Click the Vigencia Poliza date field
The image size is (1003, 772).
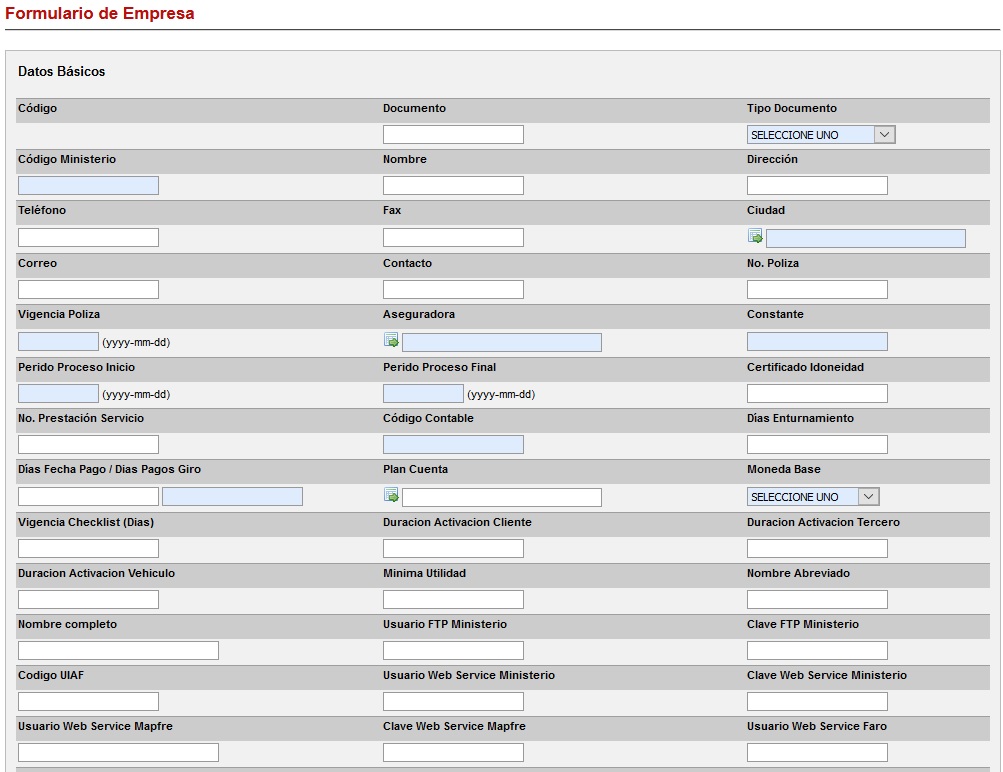[58, 342]
